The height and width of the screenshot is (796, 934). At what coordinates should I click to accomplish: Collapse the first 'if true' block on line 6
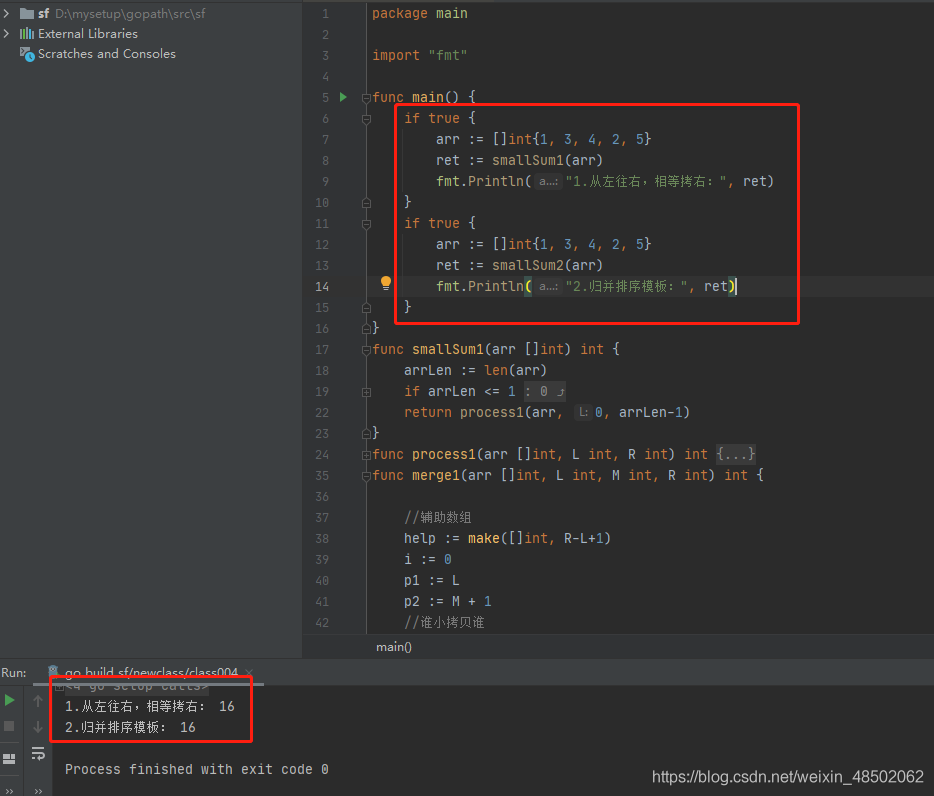point(366,119)
